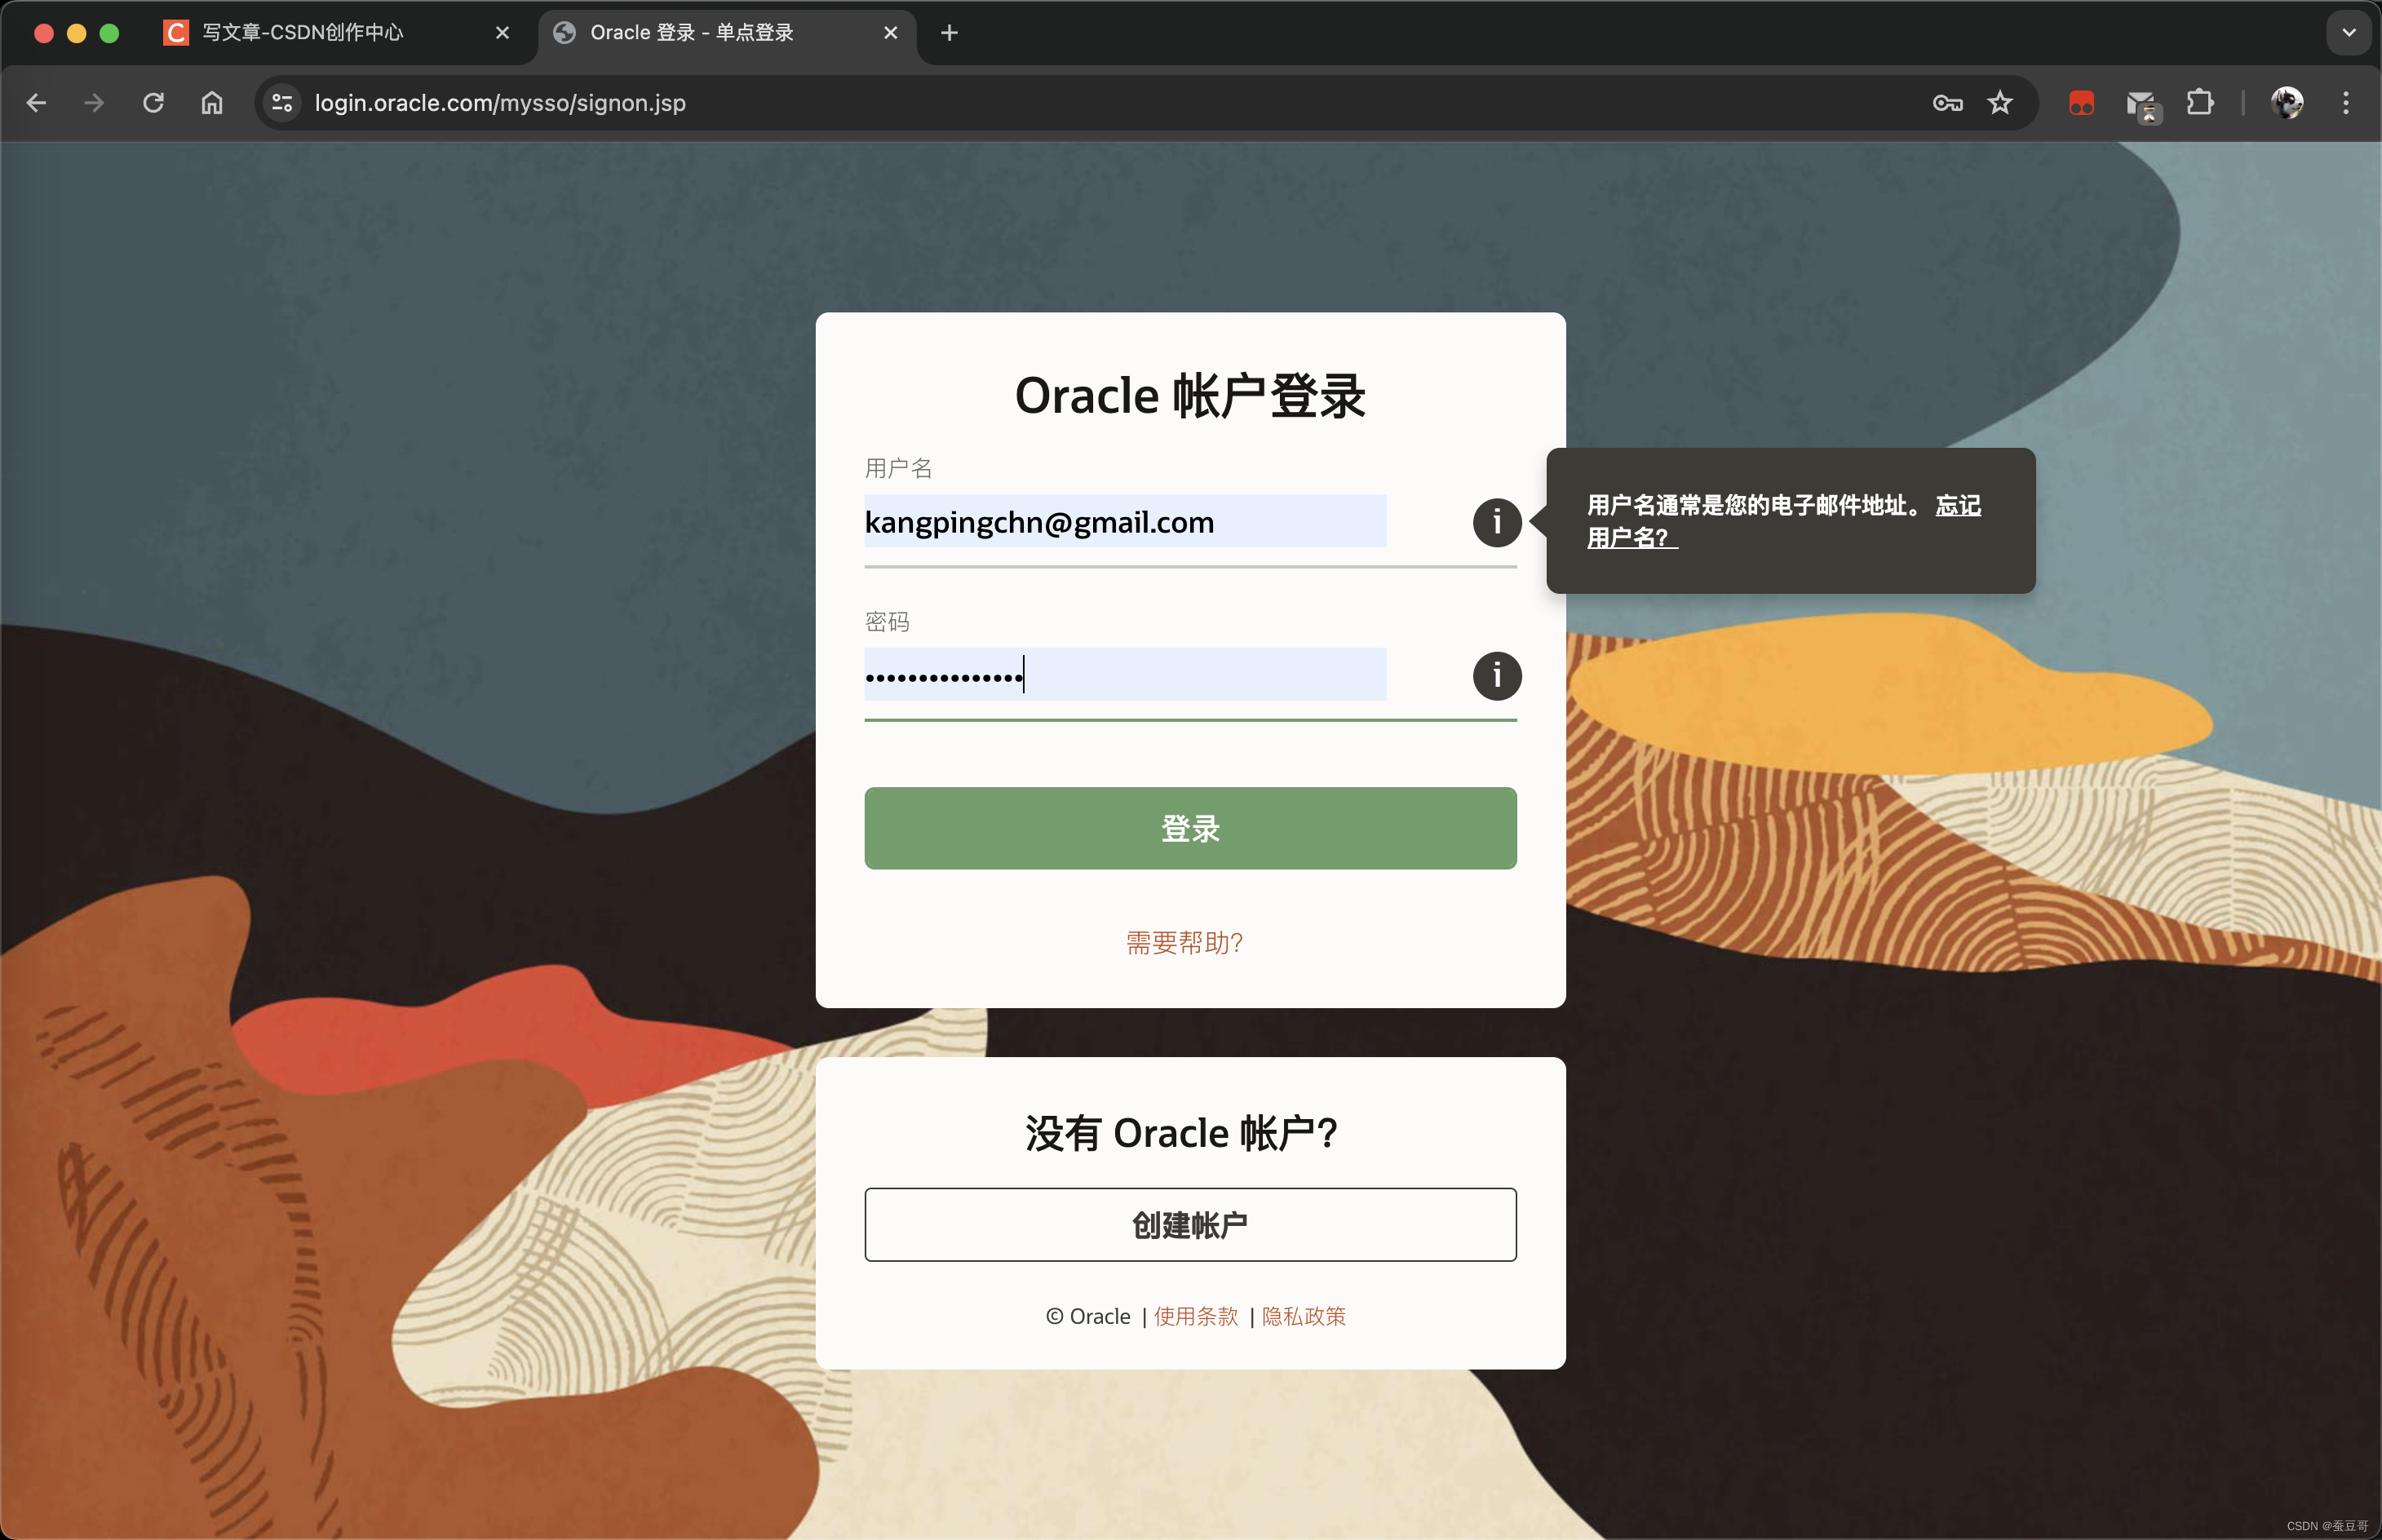Click the 创建帐户 button

click(1190, 1224)
